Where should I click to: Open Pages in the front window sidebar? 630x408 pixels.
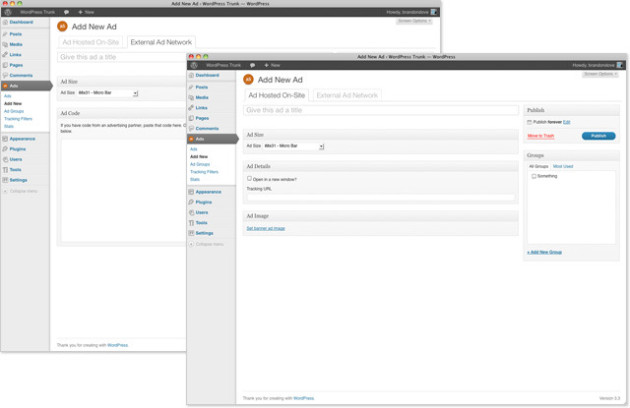point(202,118)
